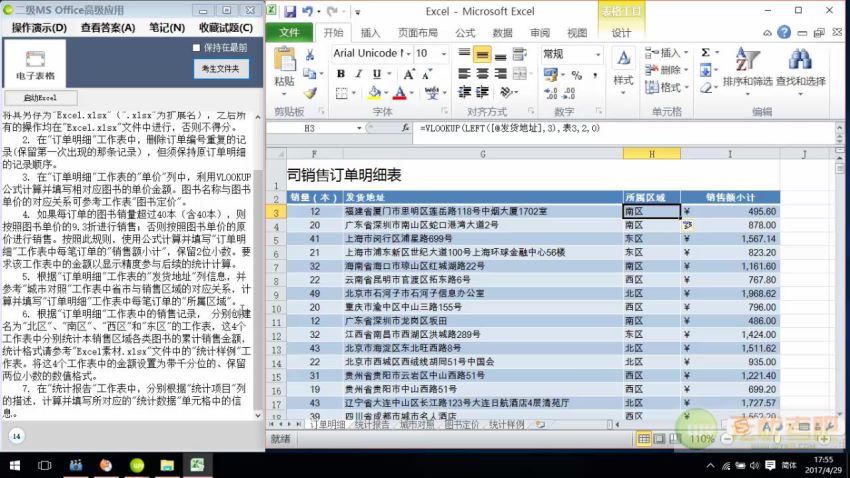Apply Bold formatting
Screen dimensions: 850x478
(340, 74)
